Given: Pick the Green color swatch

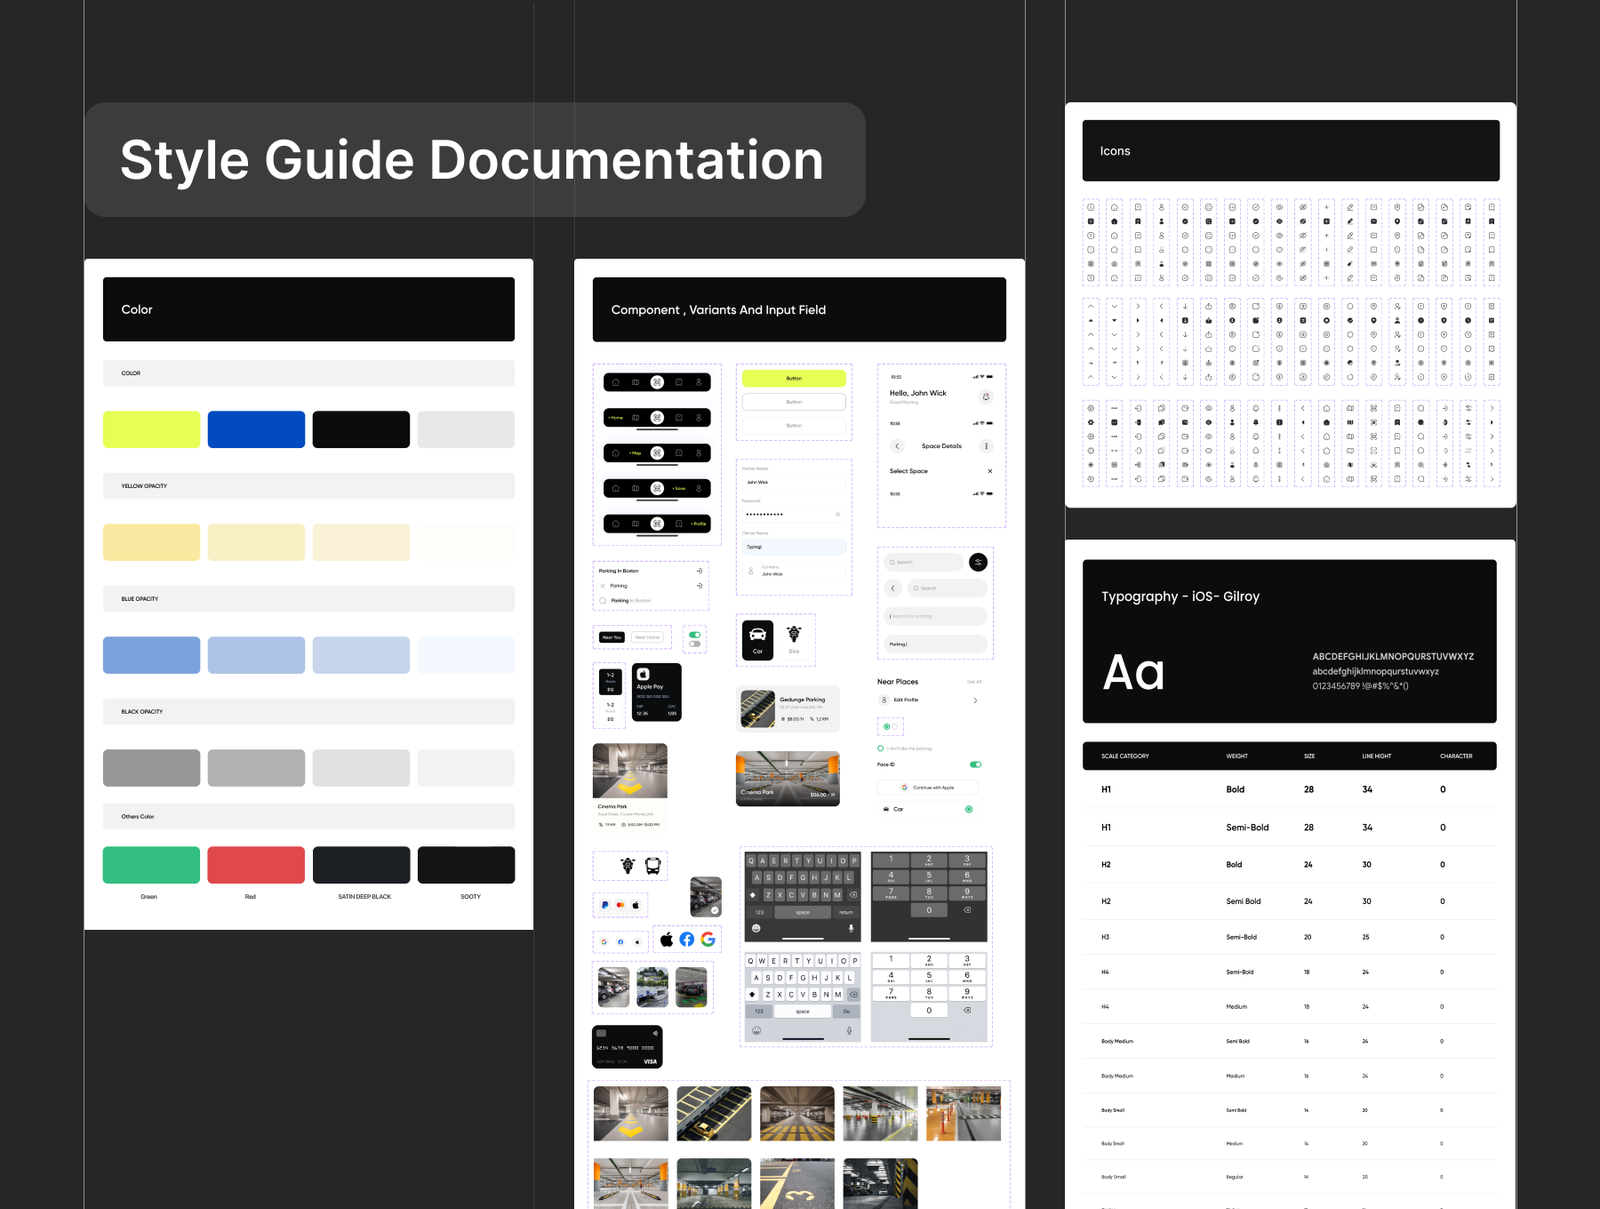Looking at the screenshot, I should 151,865.
